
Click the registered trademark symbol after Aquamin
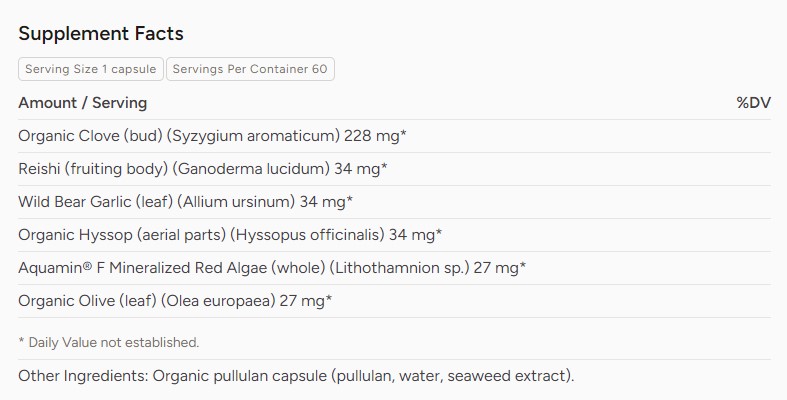[87, 265]
